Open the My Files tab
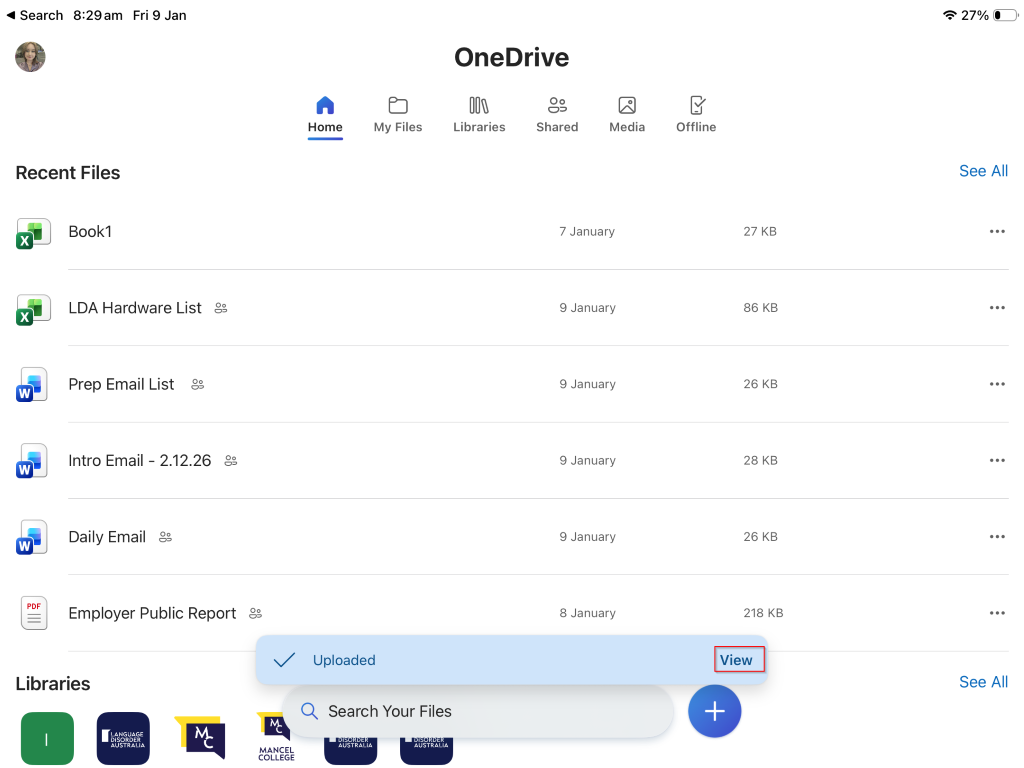The image size is (1024, 768). (398, 115)
